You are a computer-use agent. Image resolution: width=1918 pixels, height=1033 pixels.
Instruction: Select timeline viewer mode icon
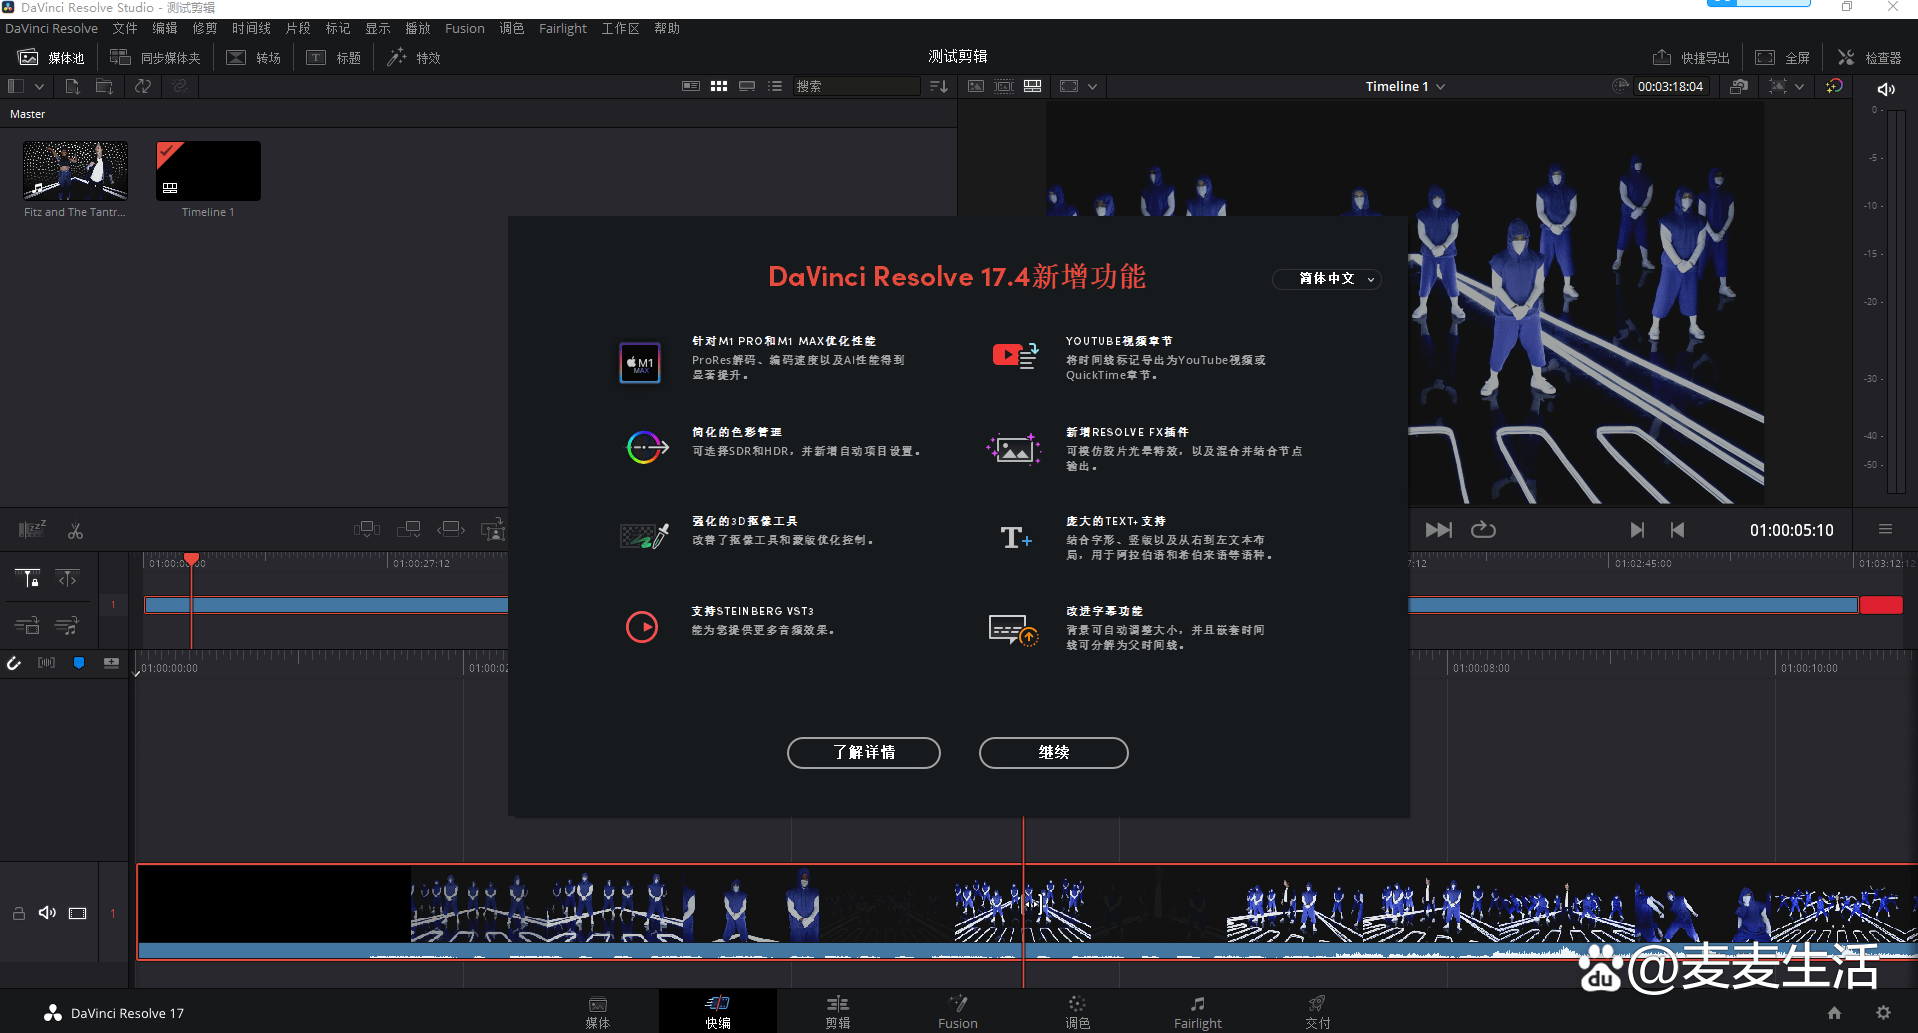(x=1032, y=87)
